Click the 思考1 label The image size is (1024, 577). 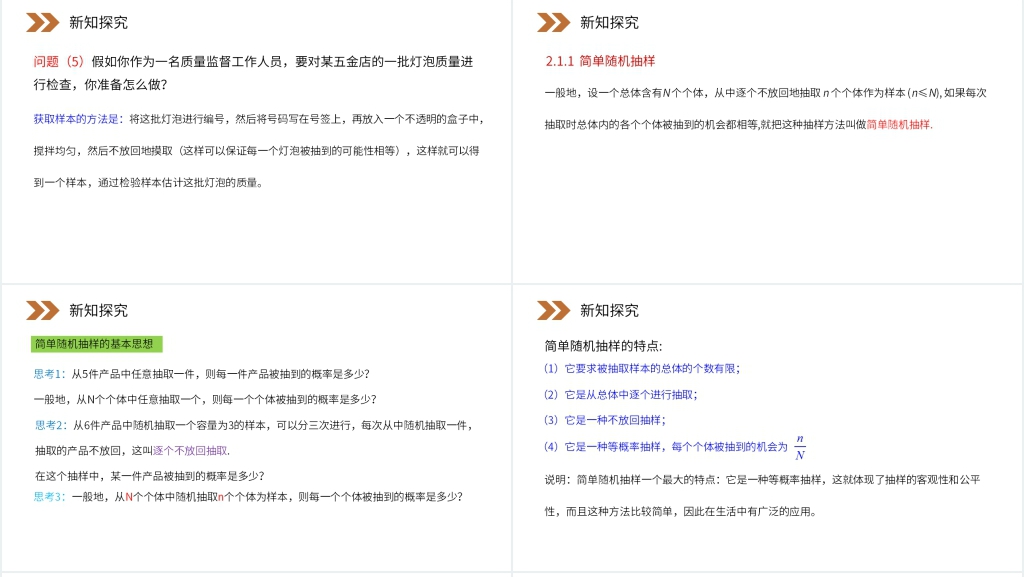tap(50, 374)
